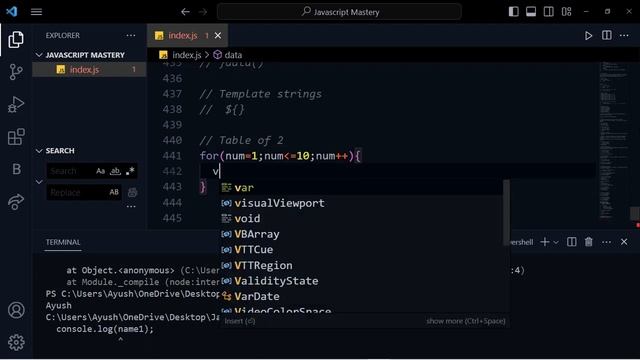Toggle bottom panel visibility
640x360 pixels.
coord(531,12)
